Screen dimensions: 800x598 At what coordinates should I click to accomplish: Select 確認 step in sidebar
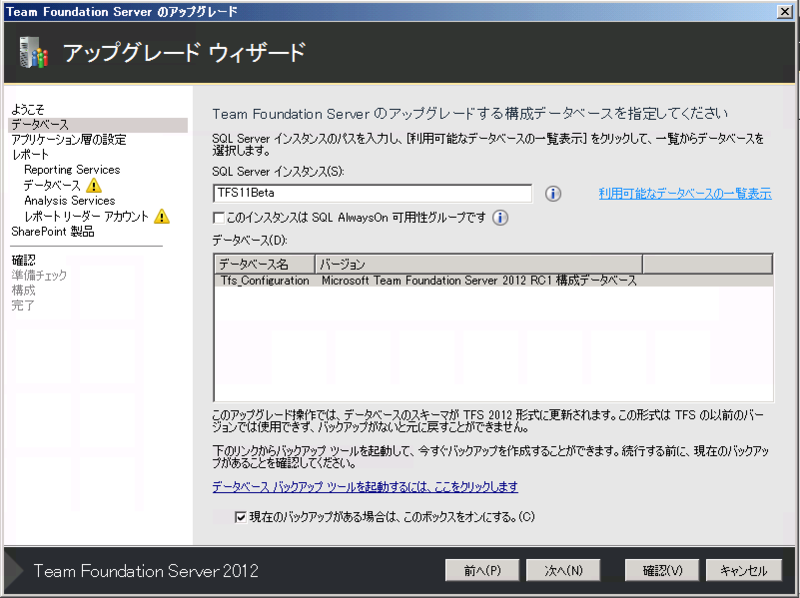23,260
